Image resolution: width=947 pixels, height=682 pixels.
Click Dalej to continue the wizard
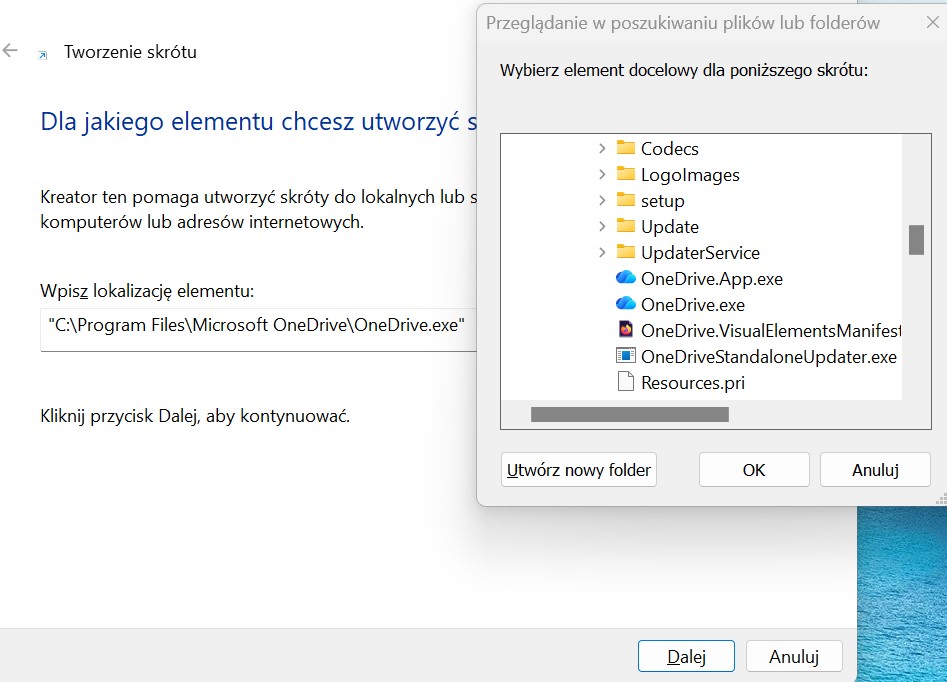coord(686,657)
